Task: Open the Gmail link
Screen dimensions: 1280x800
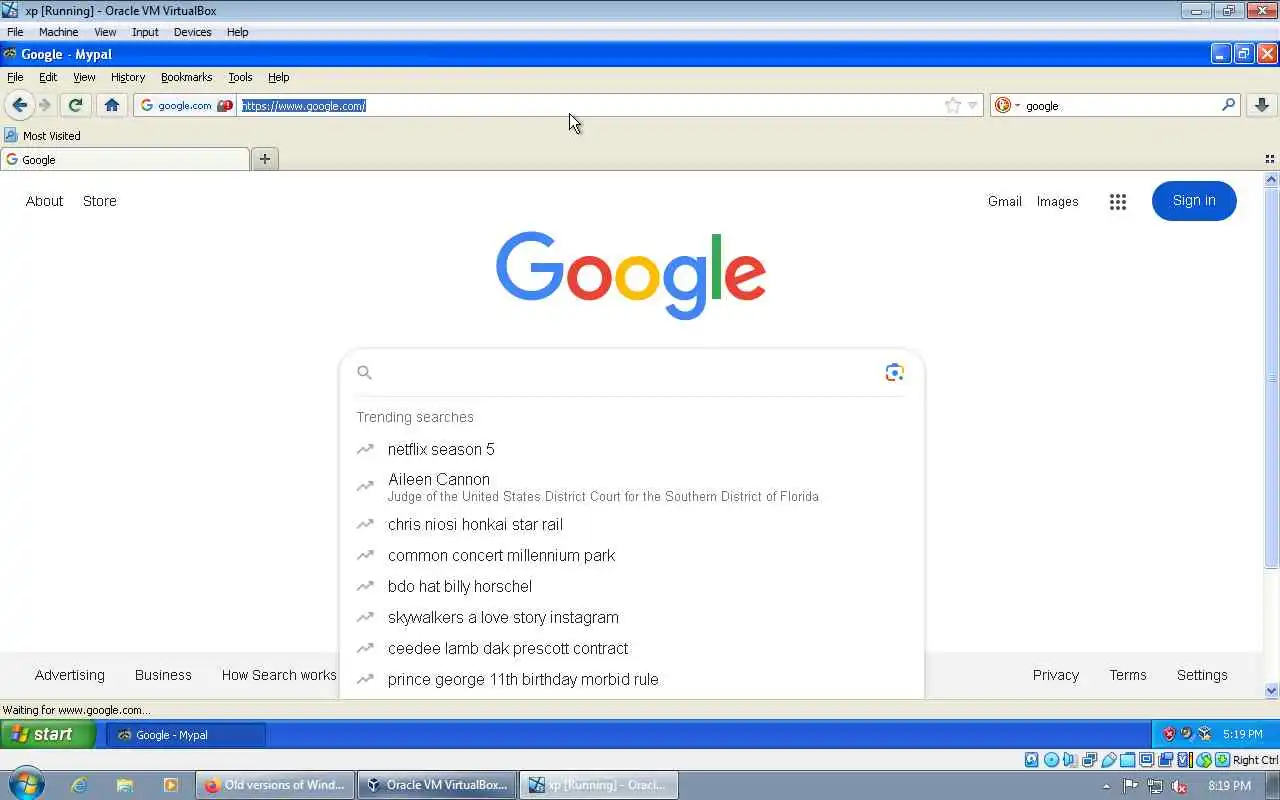Action: tap(1005, 201)
